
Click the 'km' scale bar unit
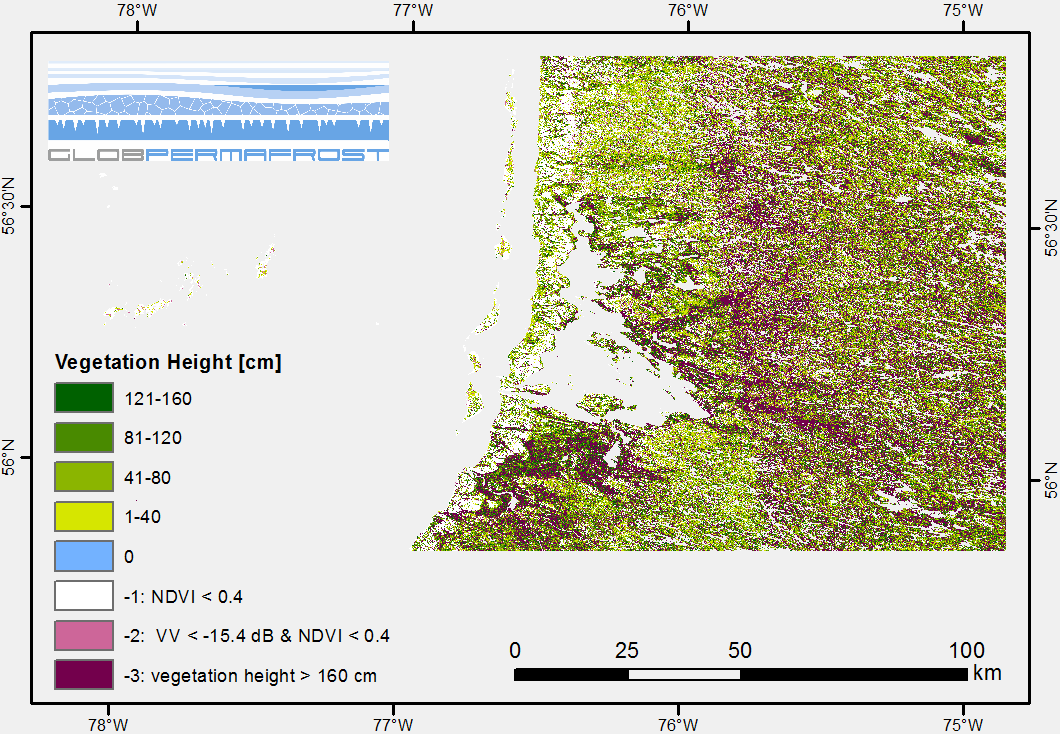[x=987, y=672]
